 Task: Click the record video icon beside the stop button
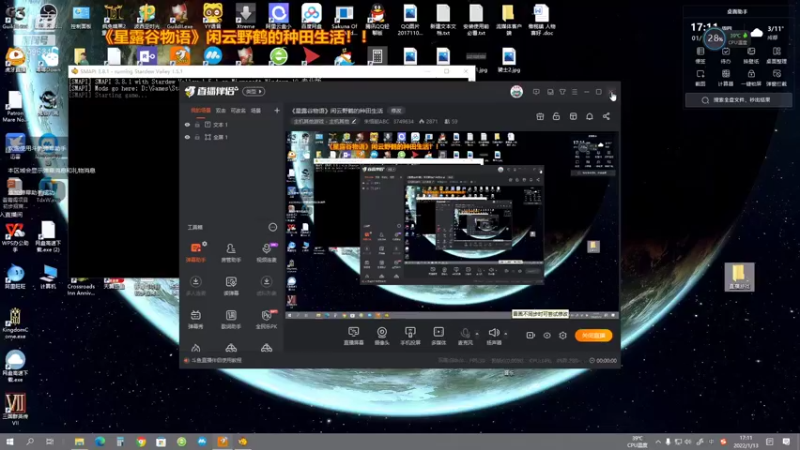click(x=531, y=335)
